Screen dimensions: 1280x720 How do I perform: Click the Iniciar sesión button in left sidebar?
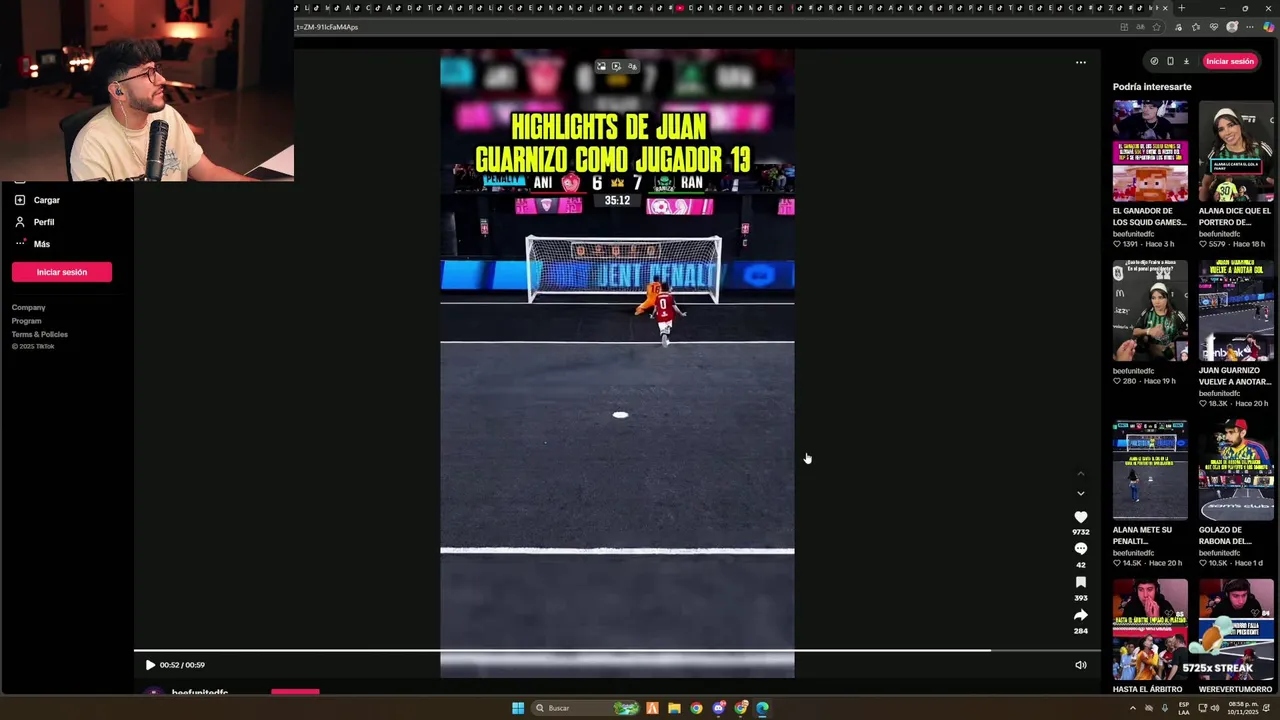[x=62, y=272]
